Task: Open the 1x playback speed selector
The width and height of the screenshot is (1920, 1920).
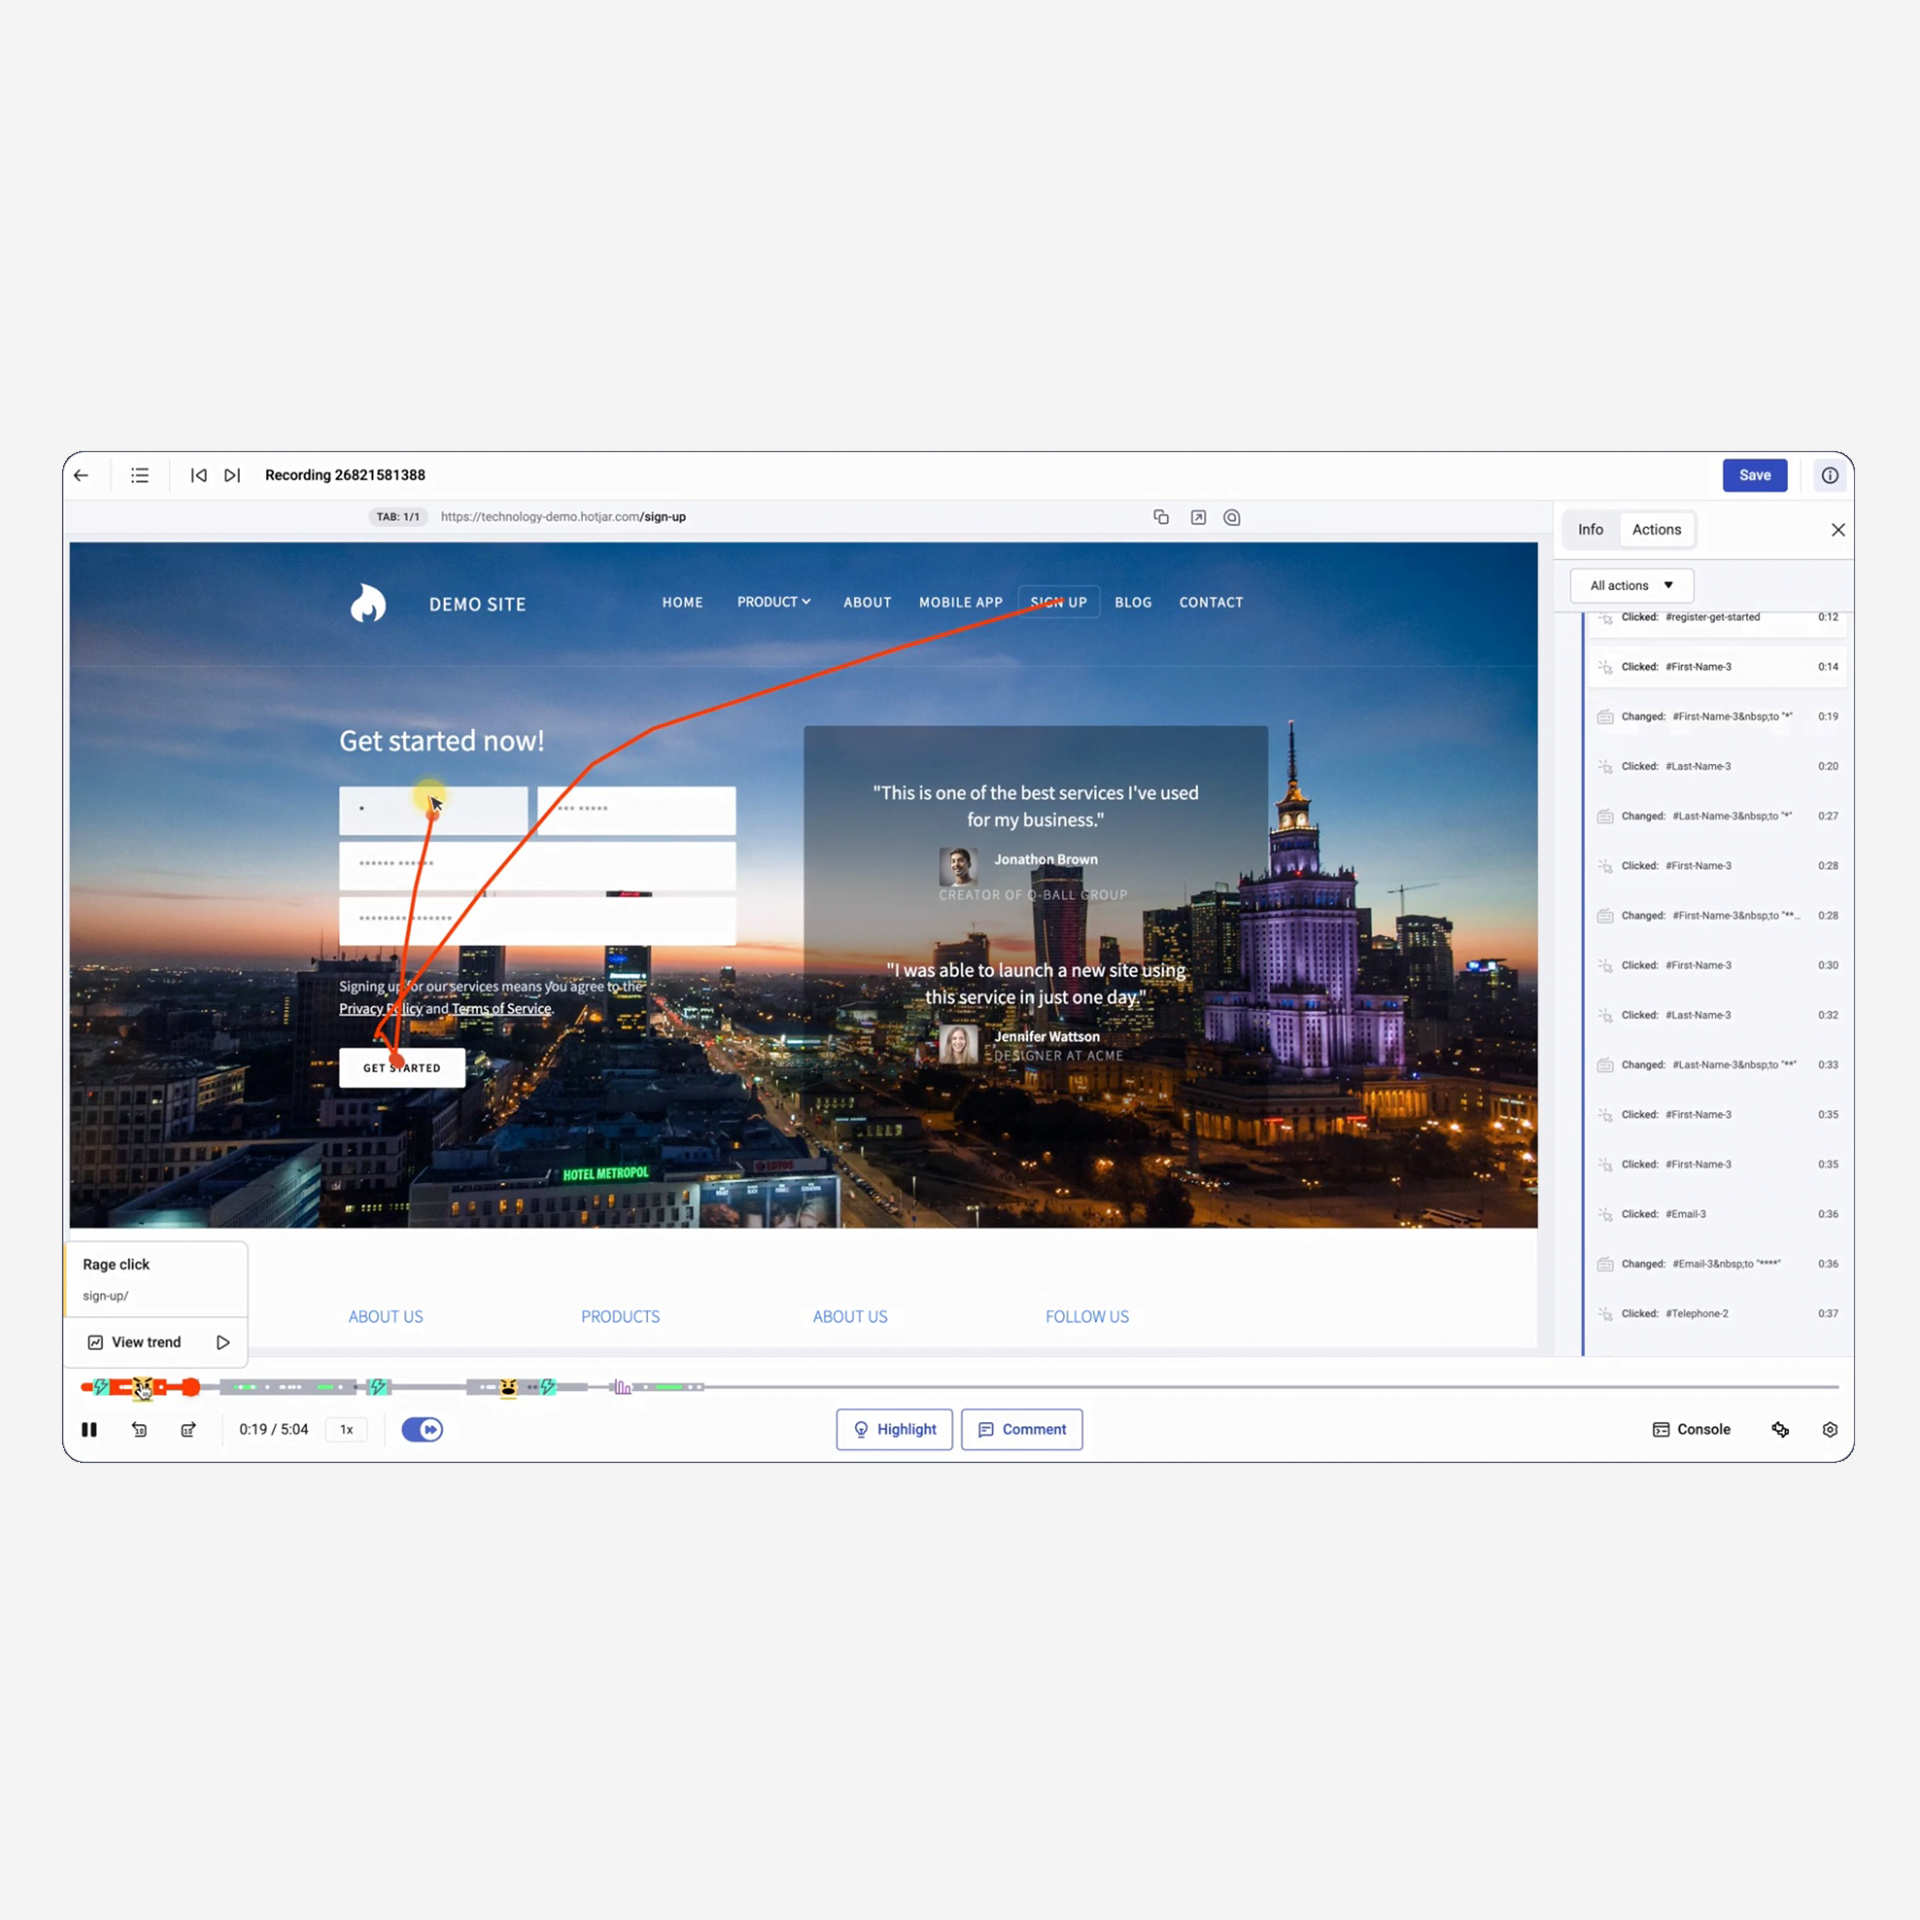Action: tap(346, 1430)
